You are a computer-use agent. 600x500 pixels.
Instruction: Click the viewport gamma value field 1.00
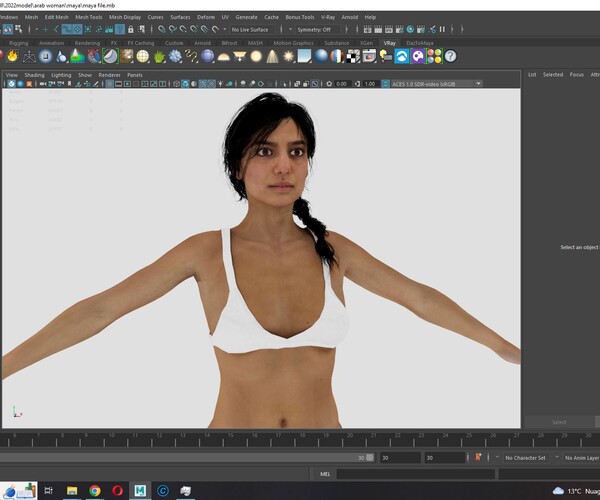point(370,83)
